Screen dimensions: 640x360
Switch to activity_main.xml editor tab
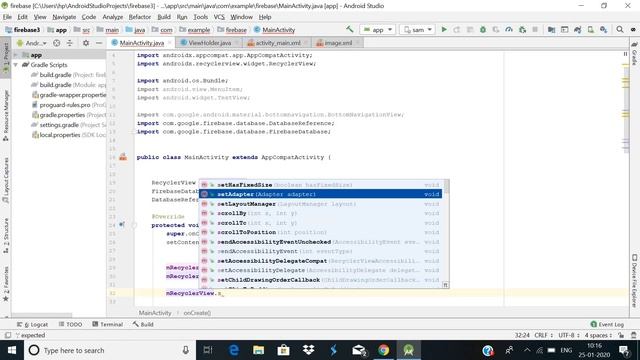click(x=277, y=43)
